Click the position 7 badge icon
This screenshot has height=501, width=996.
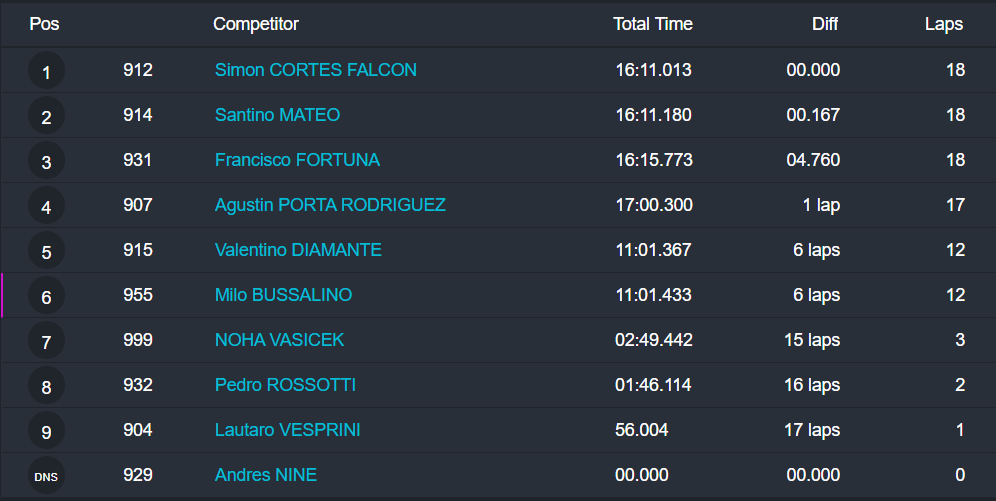[x=46, y=342]
